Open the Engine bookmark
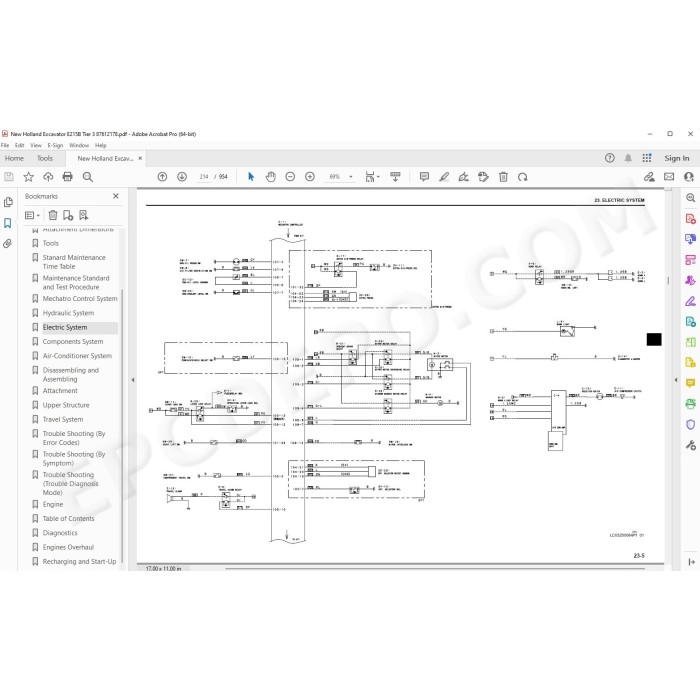The image size is (700, 700). 53,504
